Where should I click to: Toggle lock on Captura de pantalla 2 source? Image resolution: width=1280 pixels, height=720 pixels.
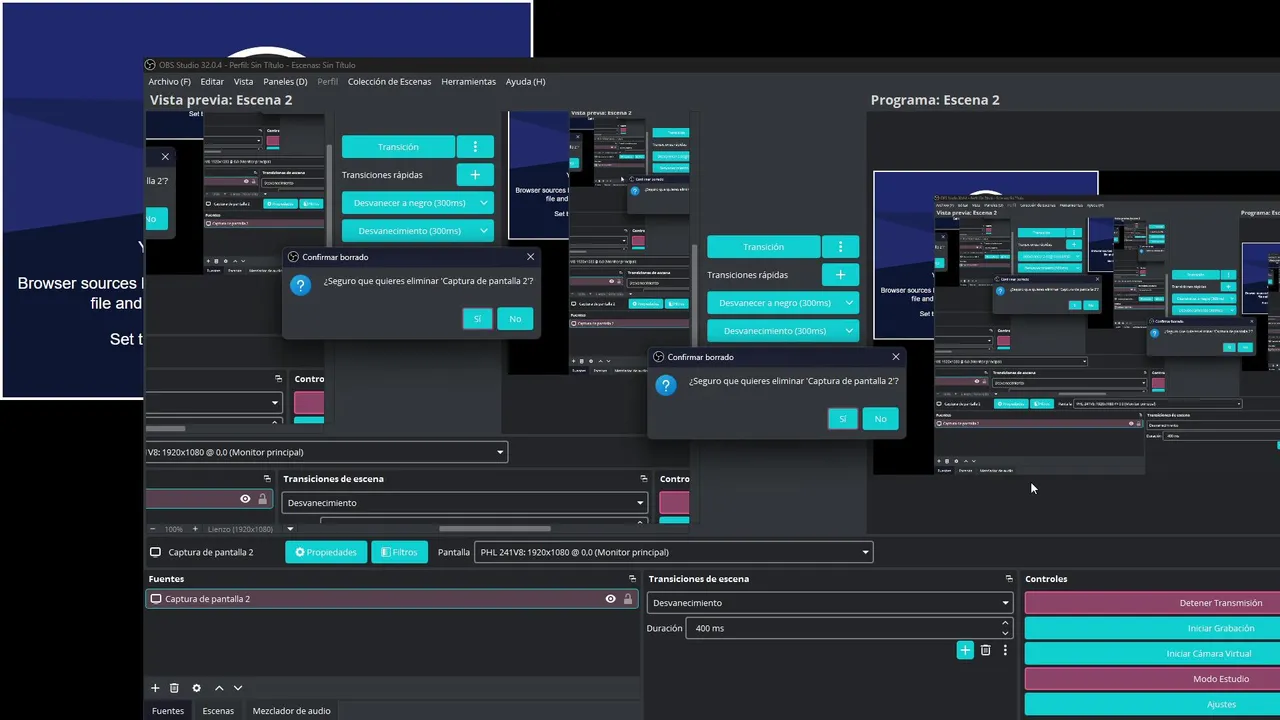[628, 599]
